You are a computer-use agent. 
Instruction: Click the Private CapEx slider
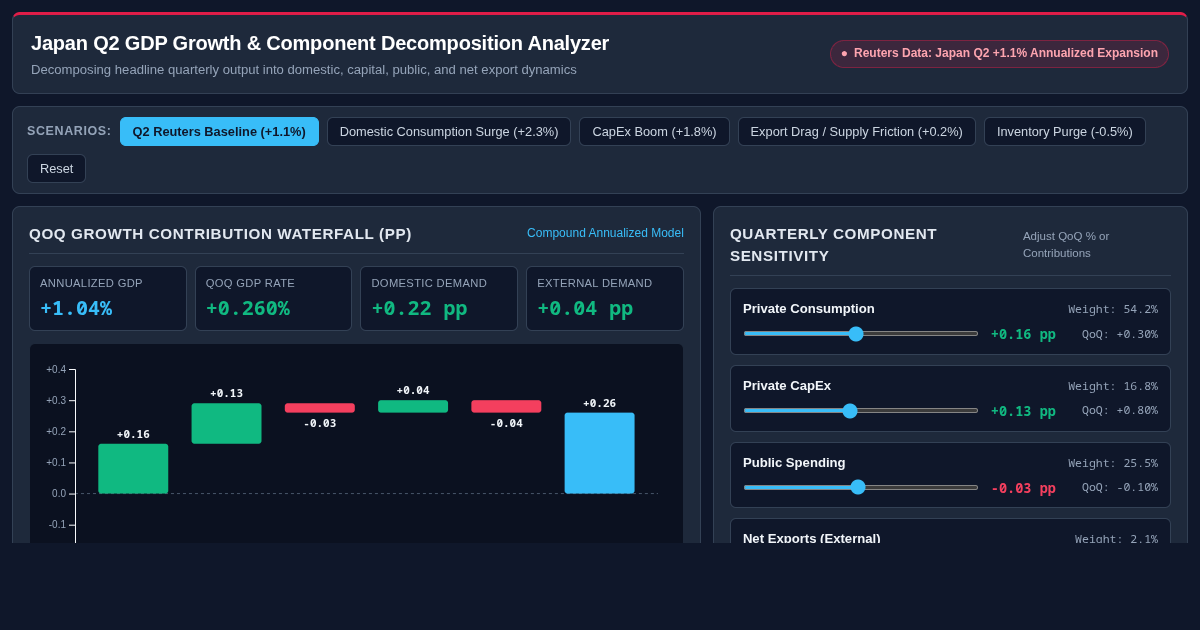coord(860,410)
